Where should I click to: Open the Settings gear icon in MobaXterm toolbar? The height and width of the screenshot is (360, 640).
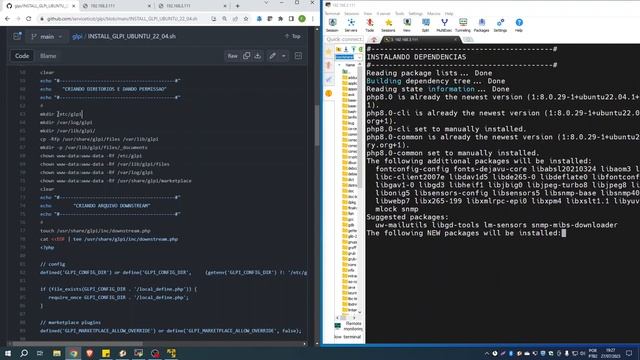pos(500,25)
